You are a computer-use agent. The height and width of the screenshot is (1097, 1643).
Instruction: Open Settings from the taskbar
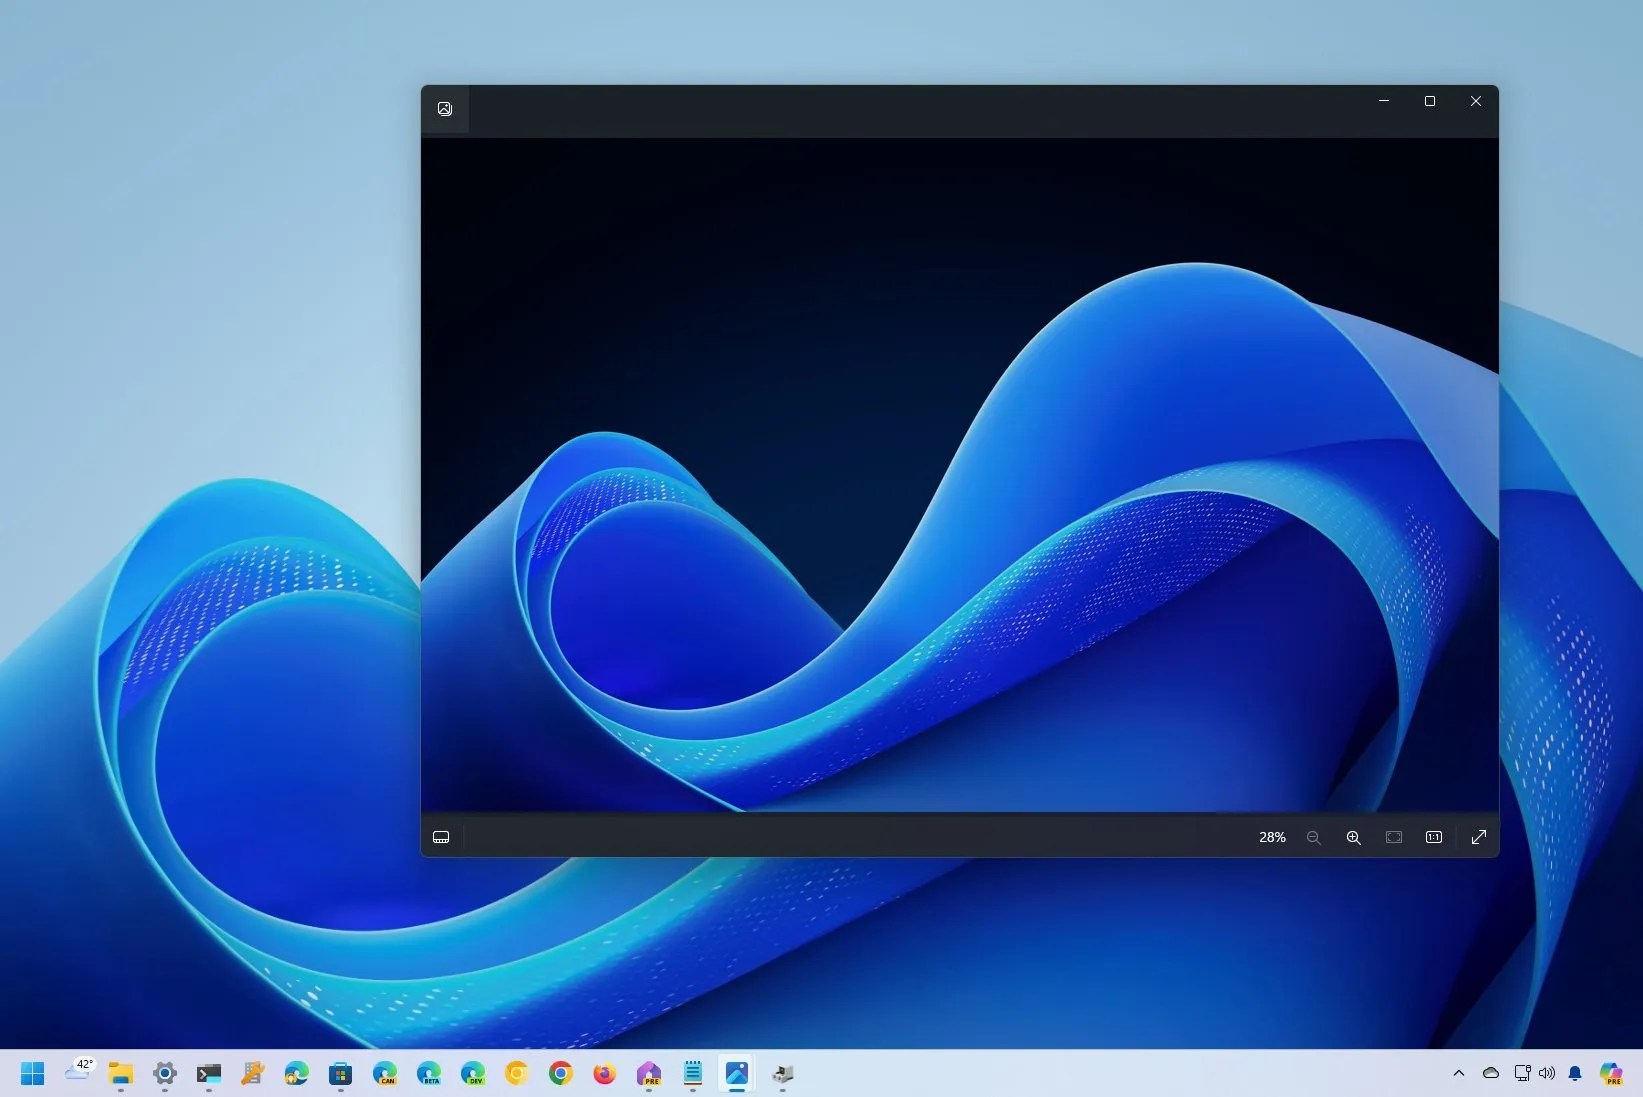(164, 1074)
